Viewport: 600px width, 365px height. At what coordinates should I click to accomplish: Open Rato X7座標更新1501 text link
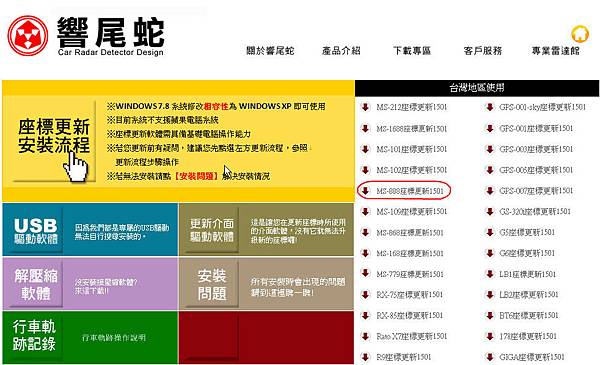(x=412, y=336)
